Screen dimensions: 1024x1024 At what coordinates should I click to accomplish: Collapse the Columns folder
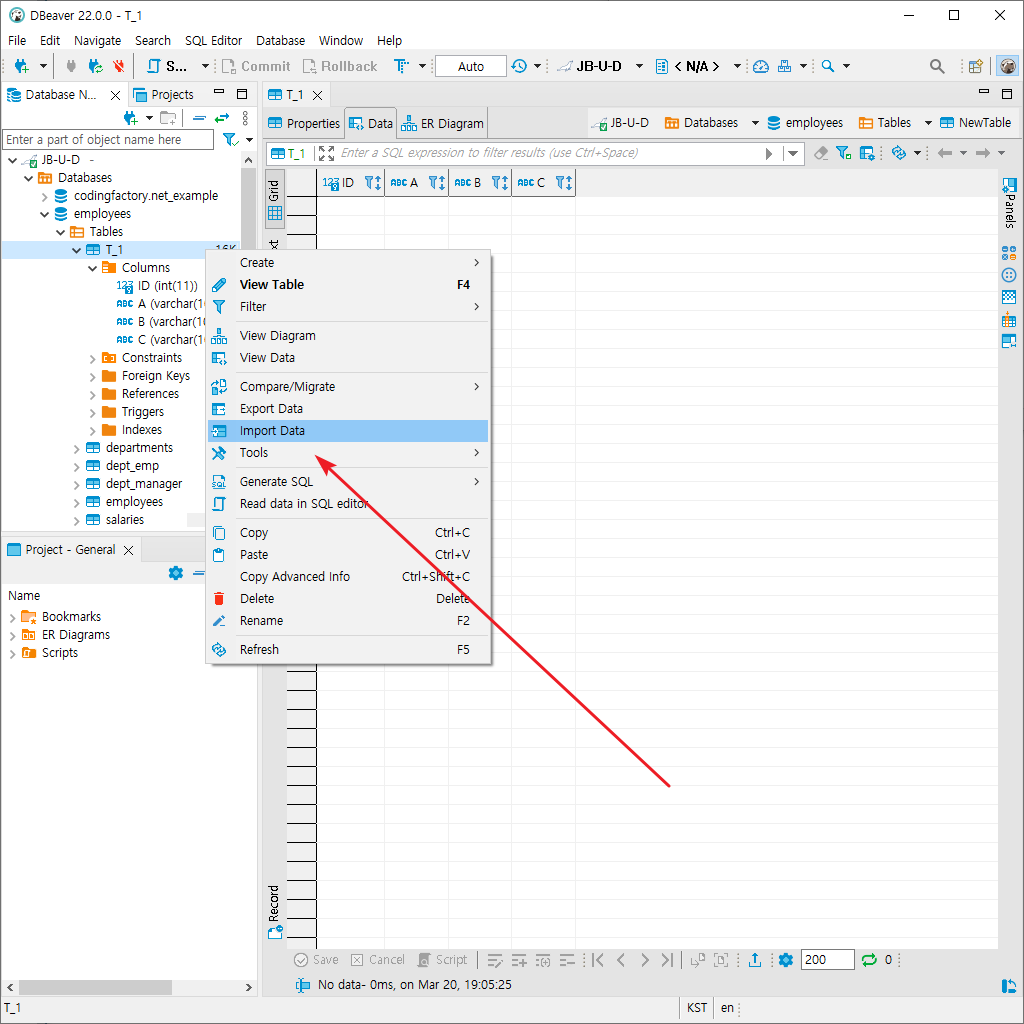point(92,268)
